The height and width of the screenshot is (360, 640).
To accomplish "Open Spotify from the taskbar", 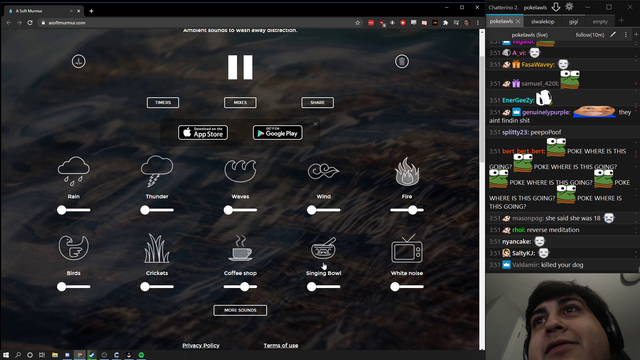I will point(141,355).
